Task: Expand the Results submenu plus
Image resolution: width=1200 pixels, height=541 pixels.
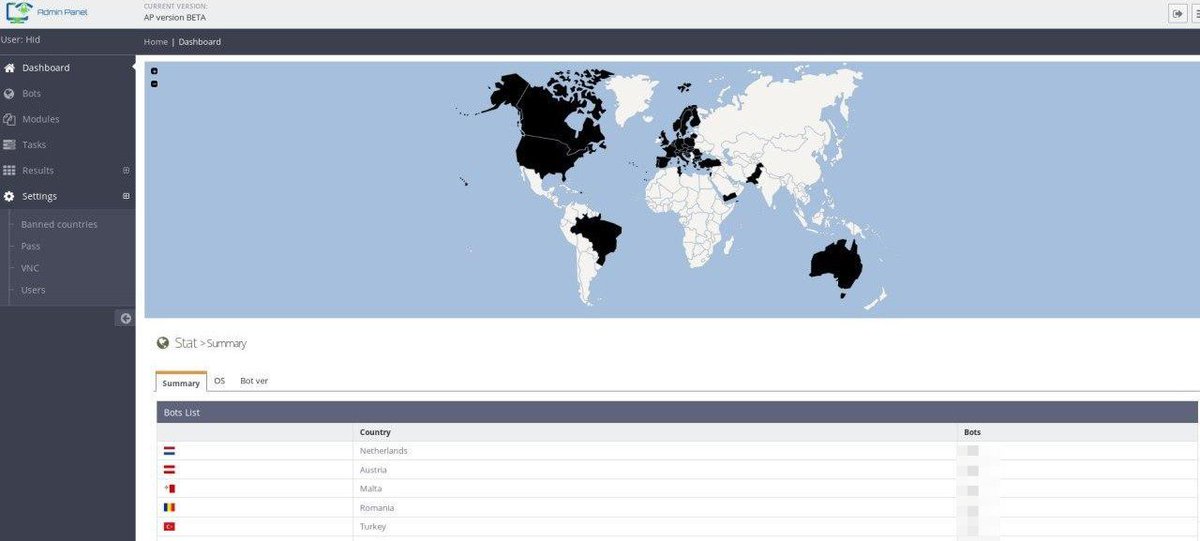Action: coord(126,171)
